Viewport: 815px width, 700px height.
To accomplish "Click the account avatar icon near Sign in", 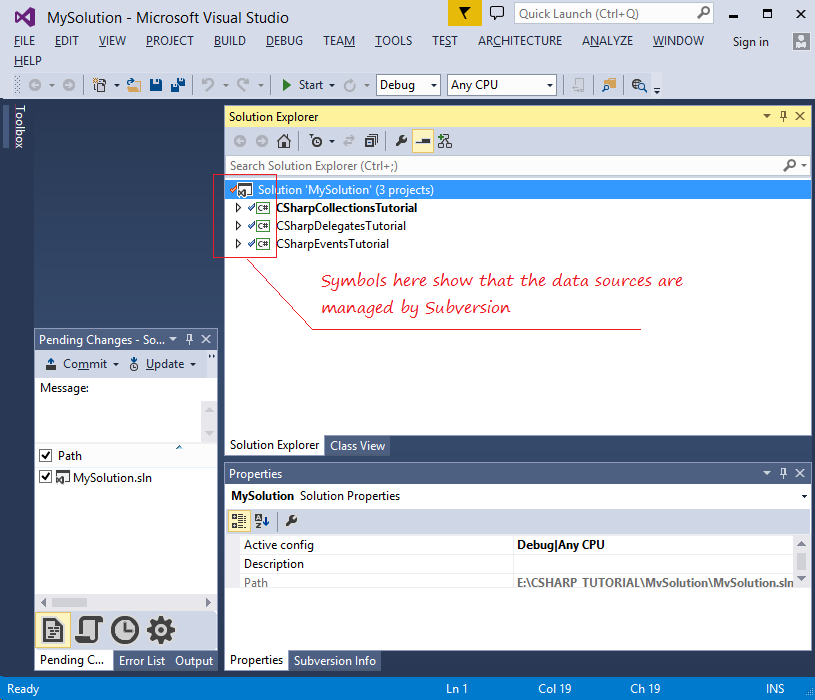I will pyautogui.click(x=801, y=42).
